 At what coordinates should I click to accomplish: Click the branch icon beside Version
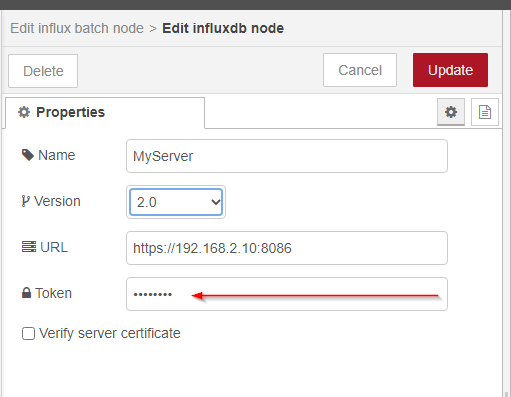pos(26,201)
